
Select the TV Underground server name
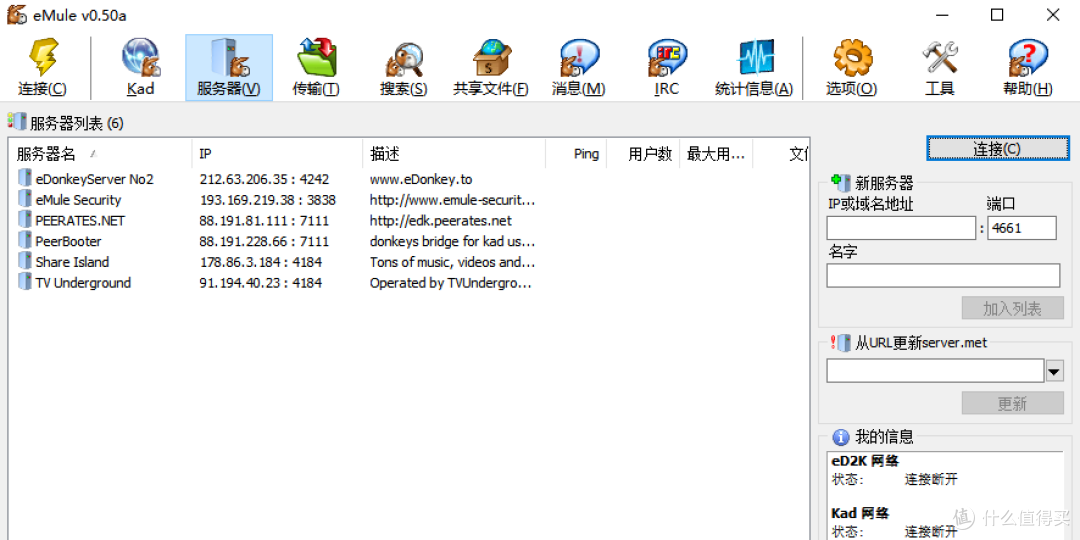83,282
